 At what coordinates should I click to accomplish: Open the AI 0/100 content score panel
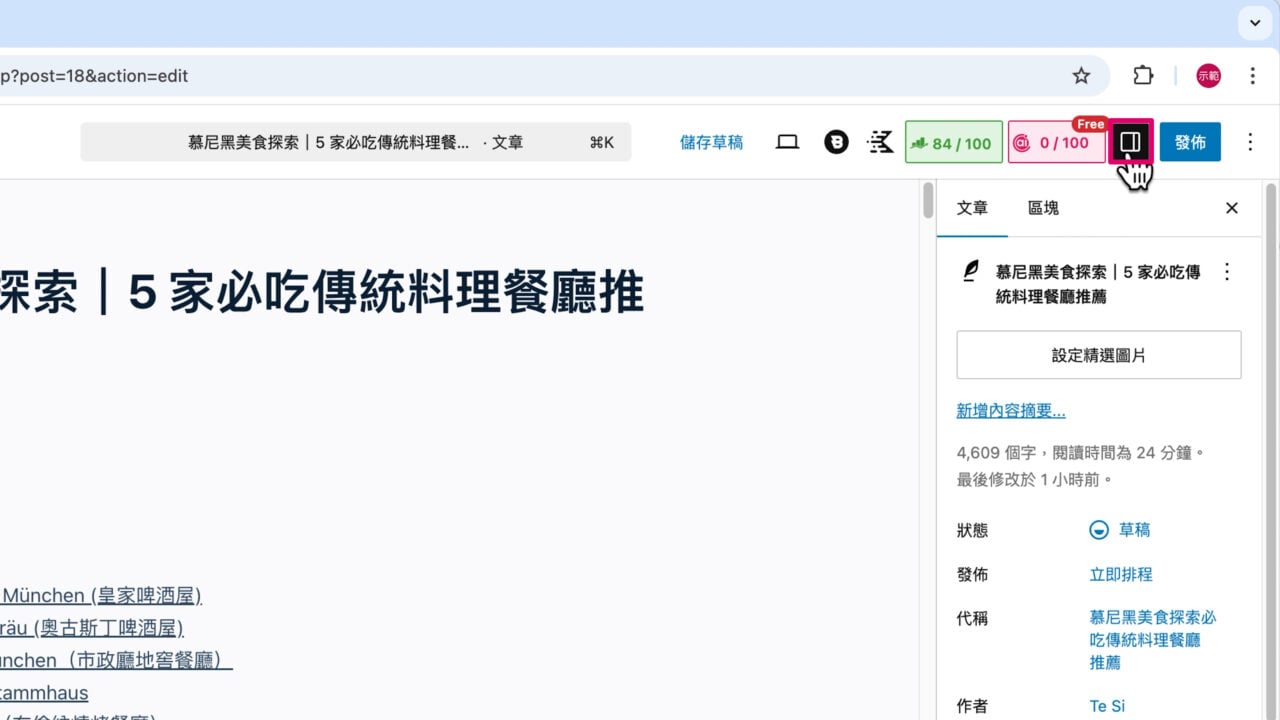[1056, 142]
